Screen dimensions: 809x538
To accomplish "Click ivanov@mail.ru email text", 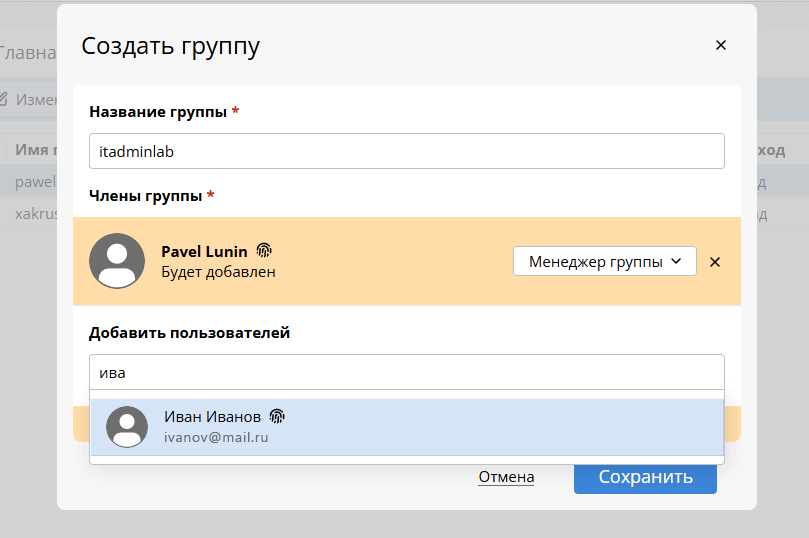I will tap(216, 437).
